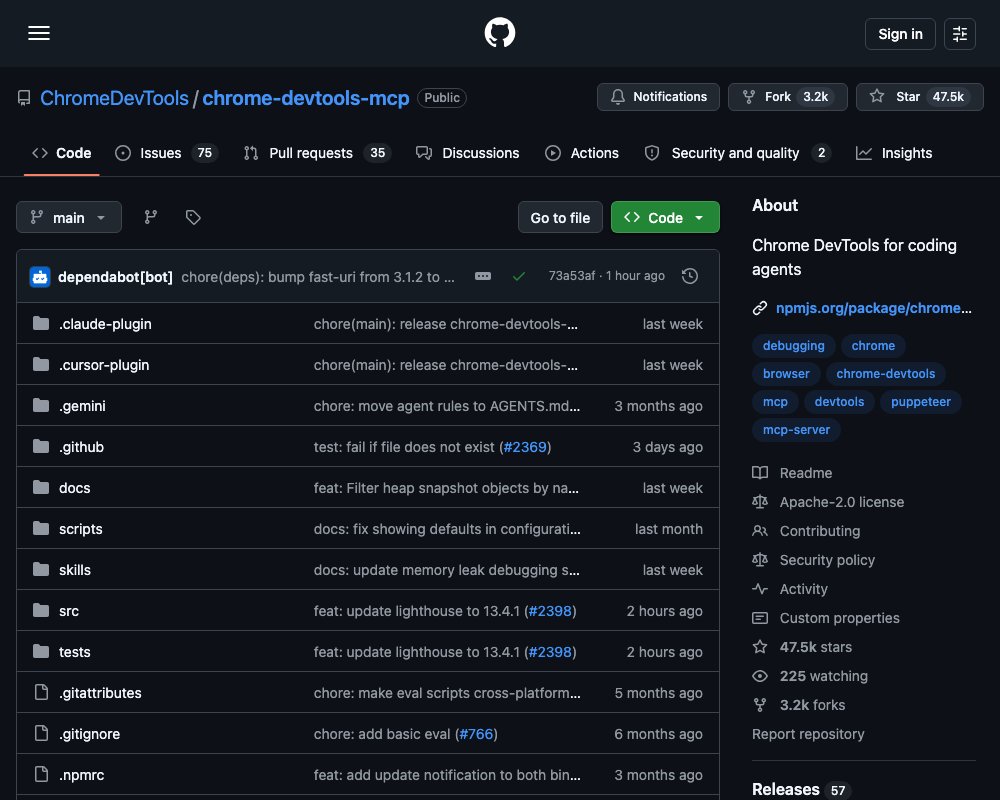Open the Readme link with book icon
Screen dimensions: 1000x800
[x=792, y=473]
